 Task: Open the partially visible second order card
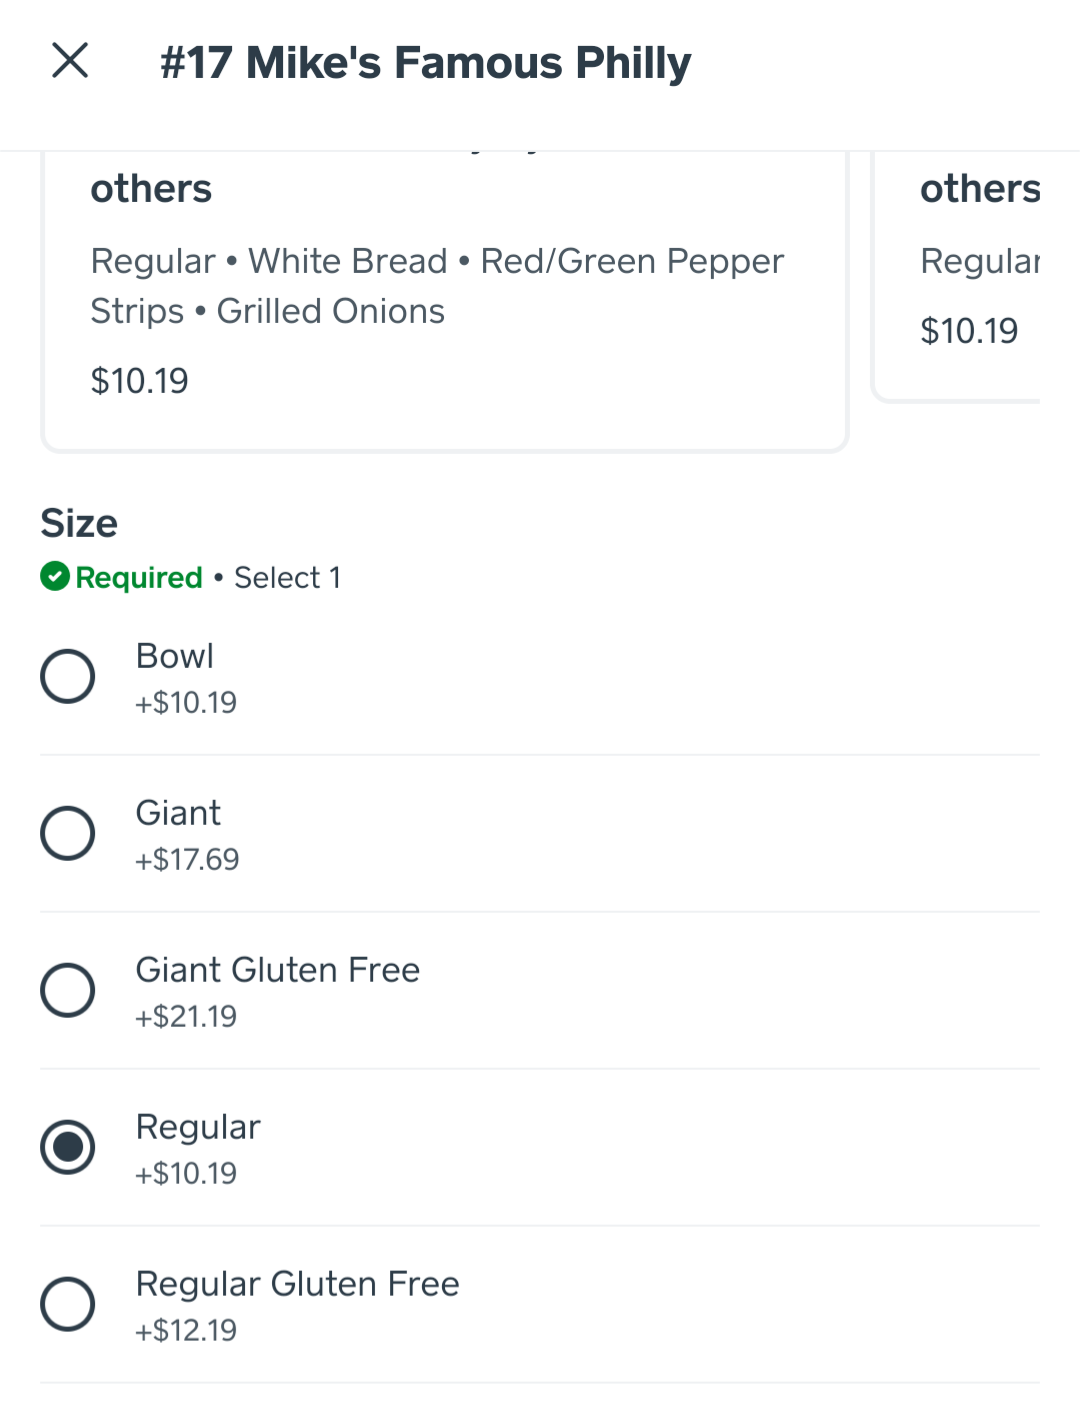[x=958, y=277]
